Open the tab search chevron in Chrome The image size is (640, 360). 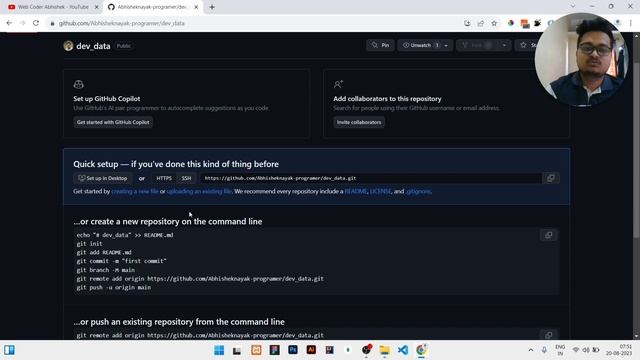(x=573, y=7)
